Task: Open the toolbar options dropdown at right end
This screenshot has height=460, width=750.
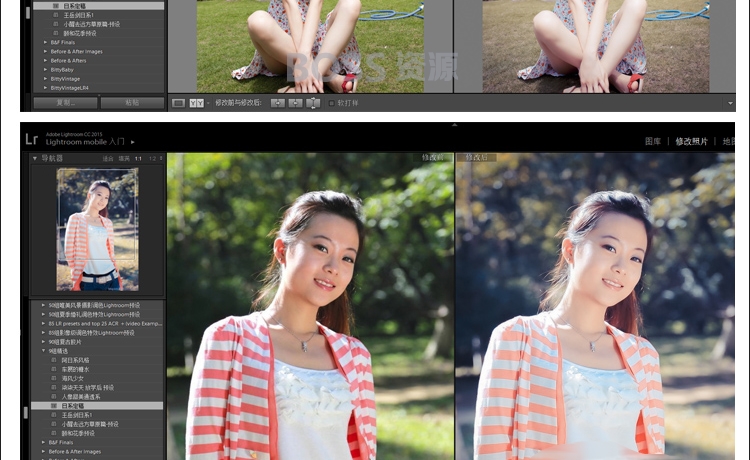Action: click(x=730, y=103)
